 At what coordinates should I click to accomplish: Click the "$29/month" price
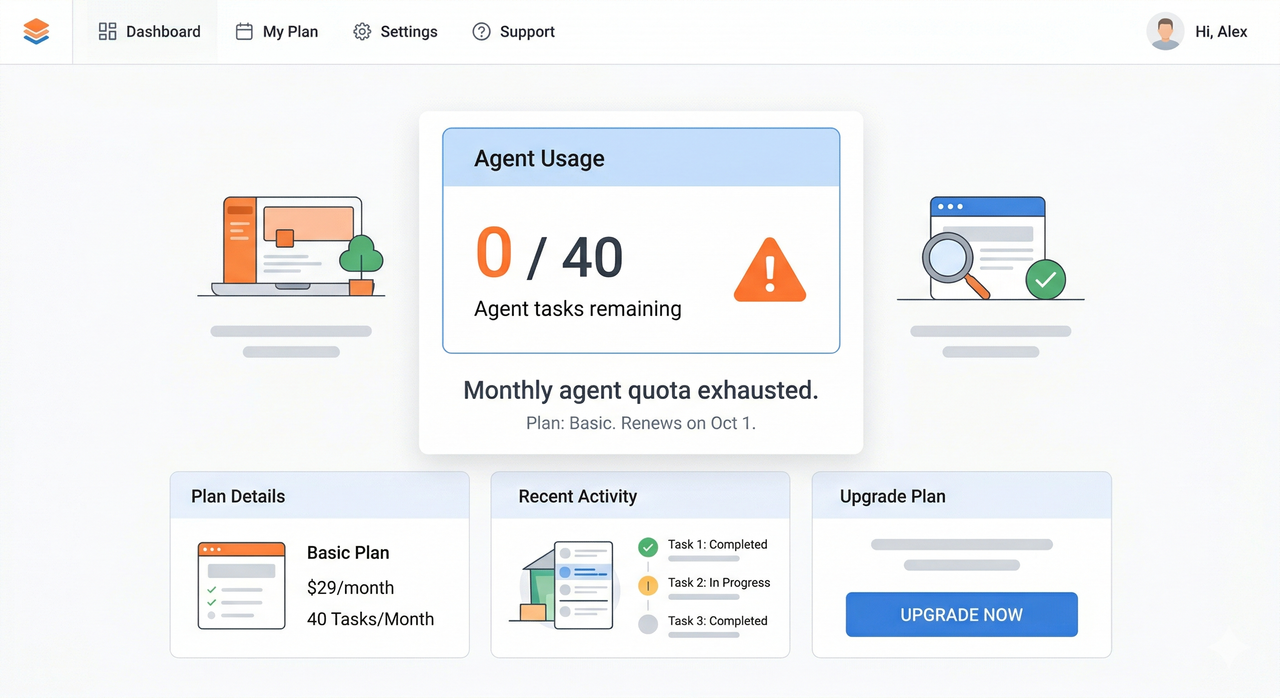(350, 588)
